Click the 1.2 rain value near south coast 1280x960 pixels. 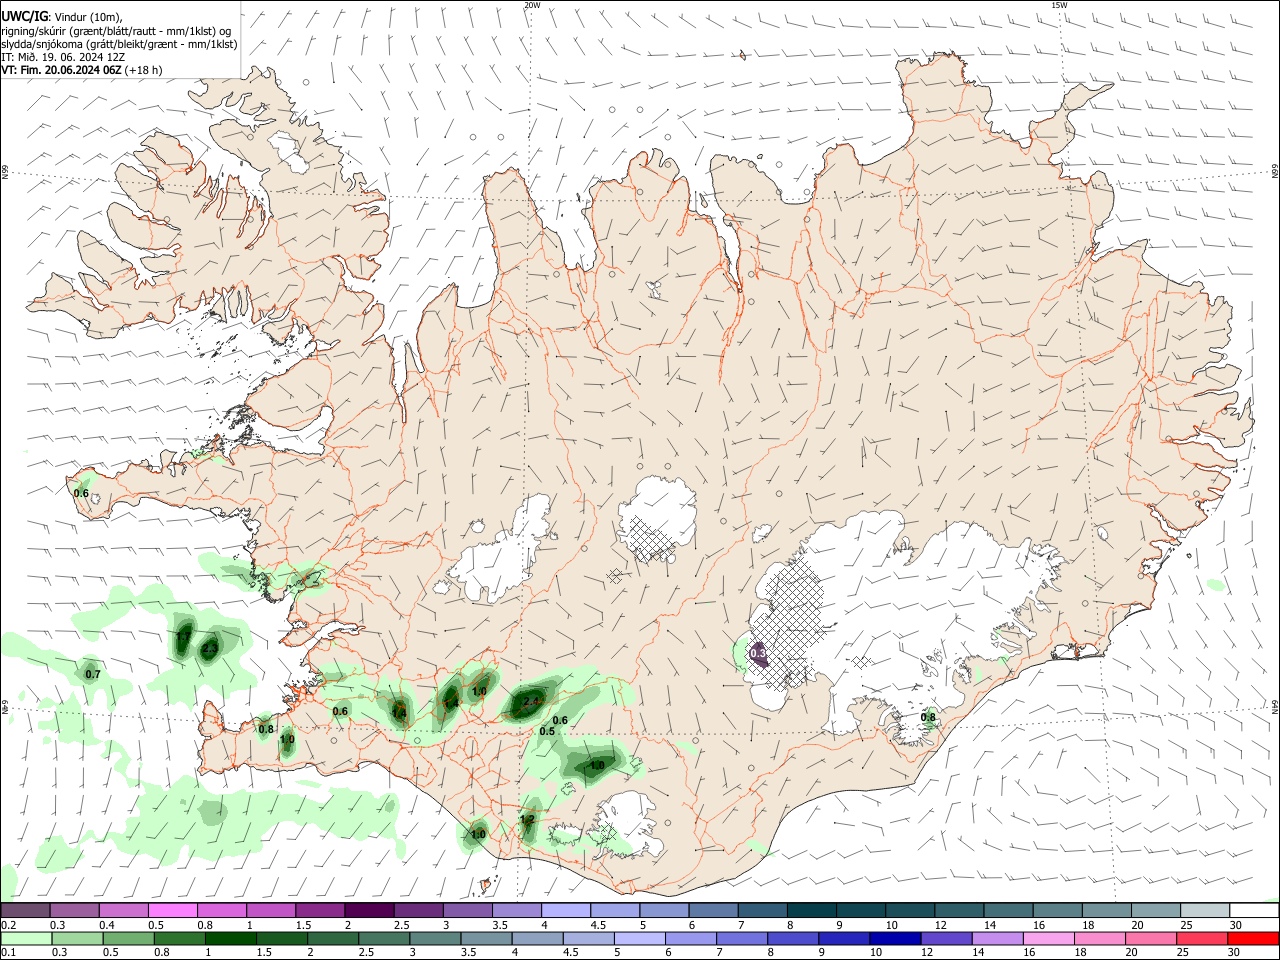click(528, 819)
